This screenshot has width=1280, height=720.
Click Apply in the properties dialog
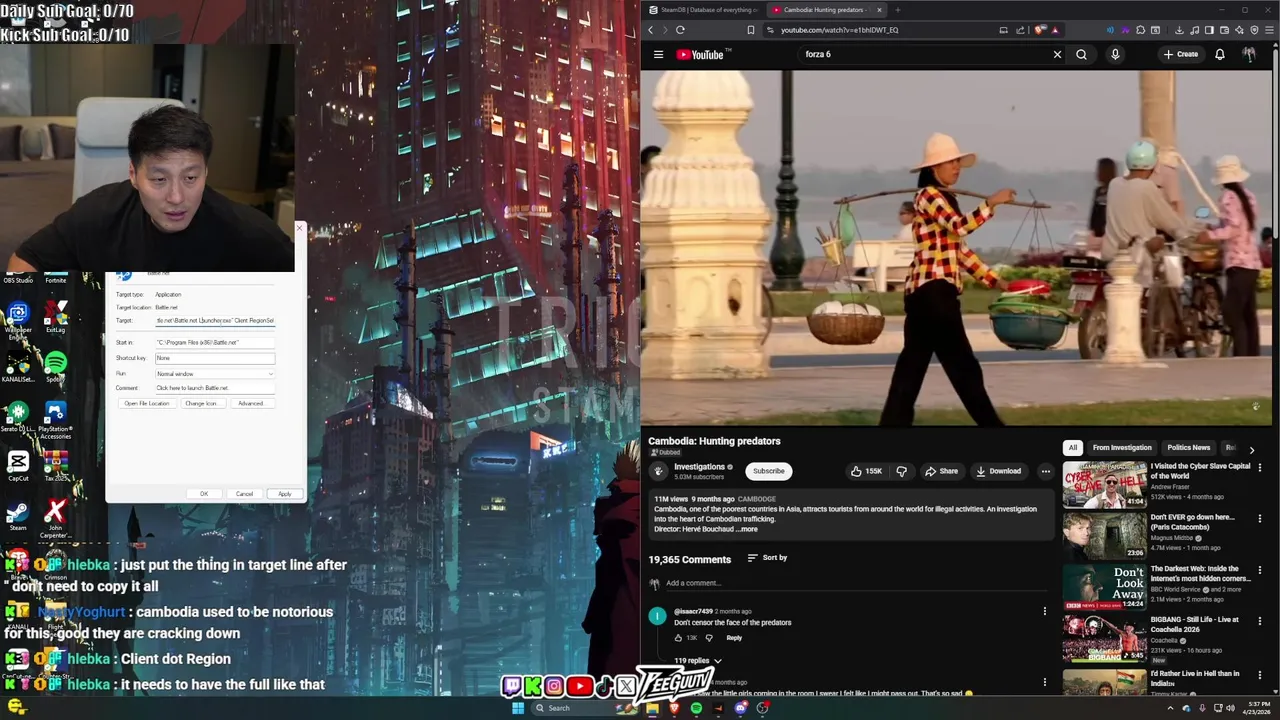(285, 494)
